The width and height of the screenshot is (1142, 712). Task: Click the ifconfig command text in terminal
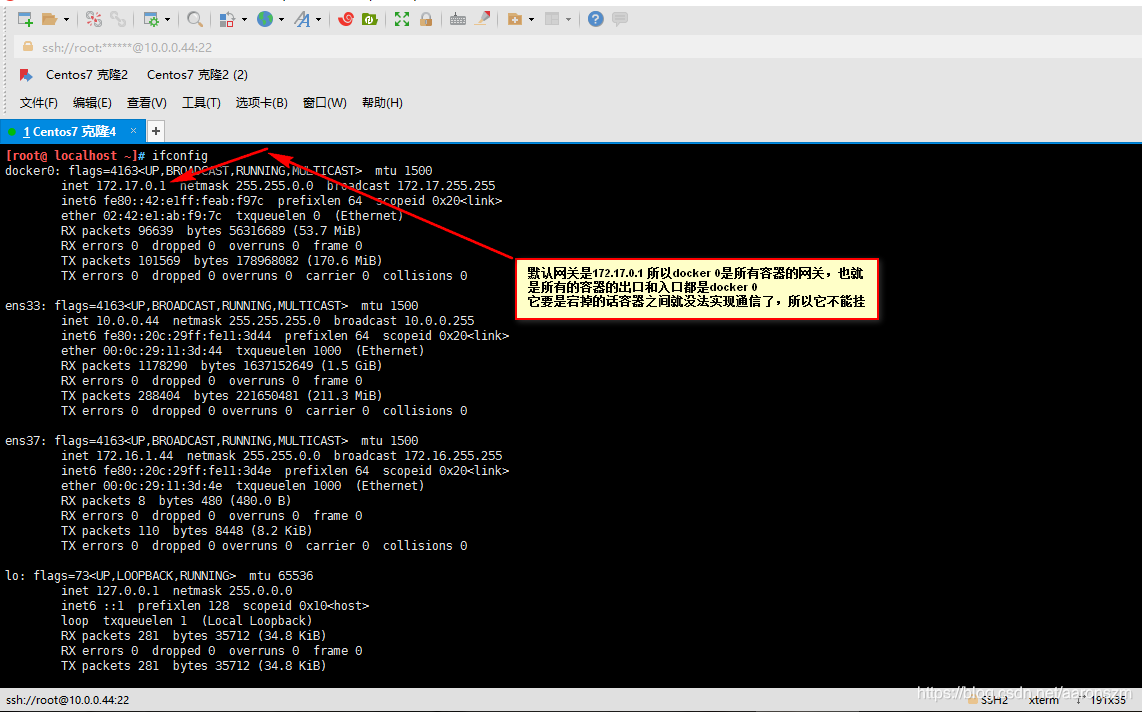pyautogui.click(x=180, y=156)
